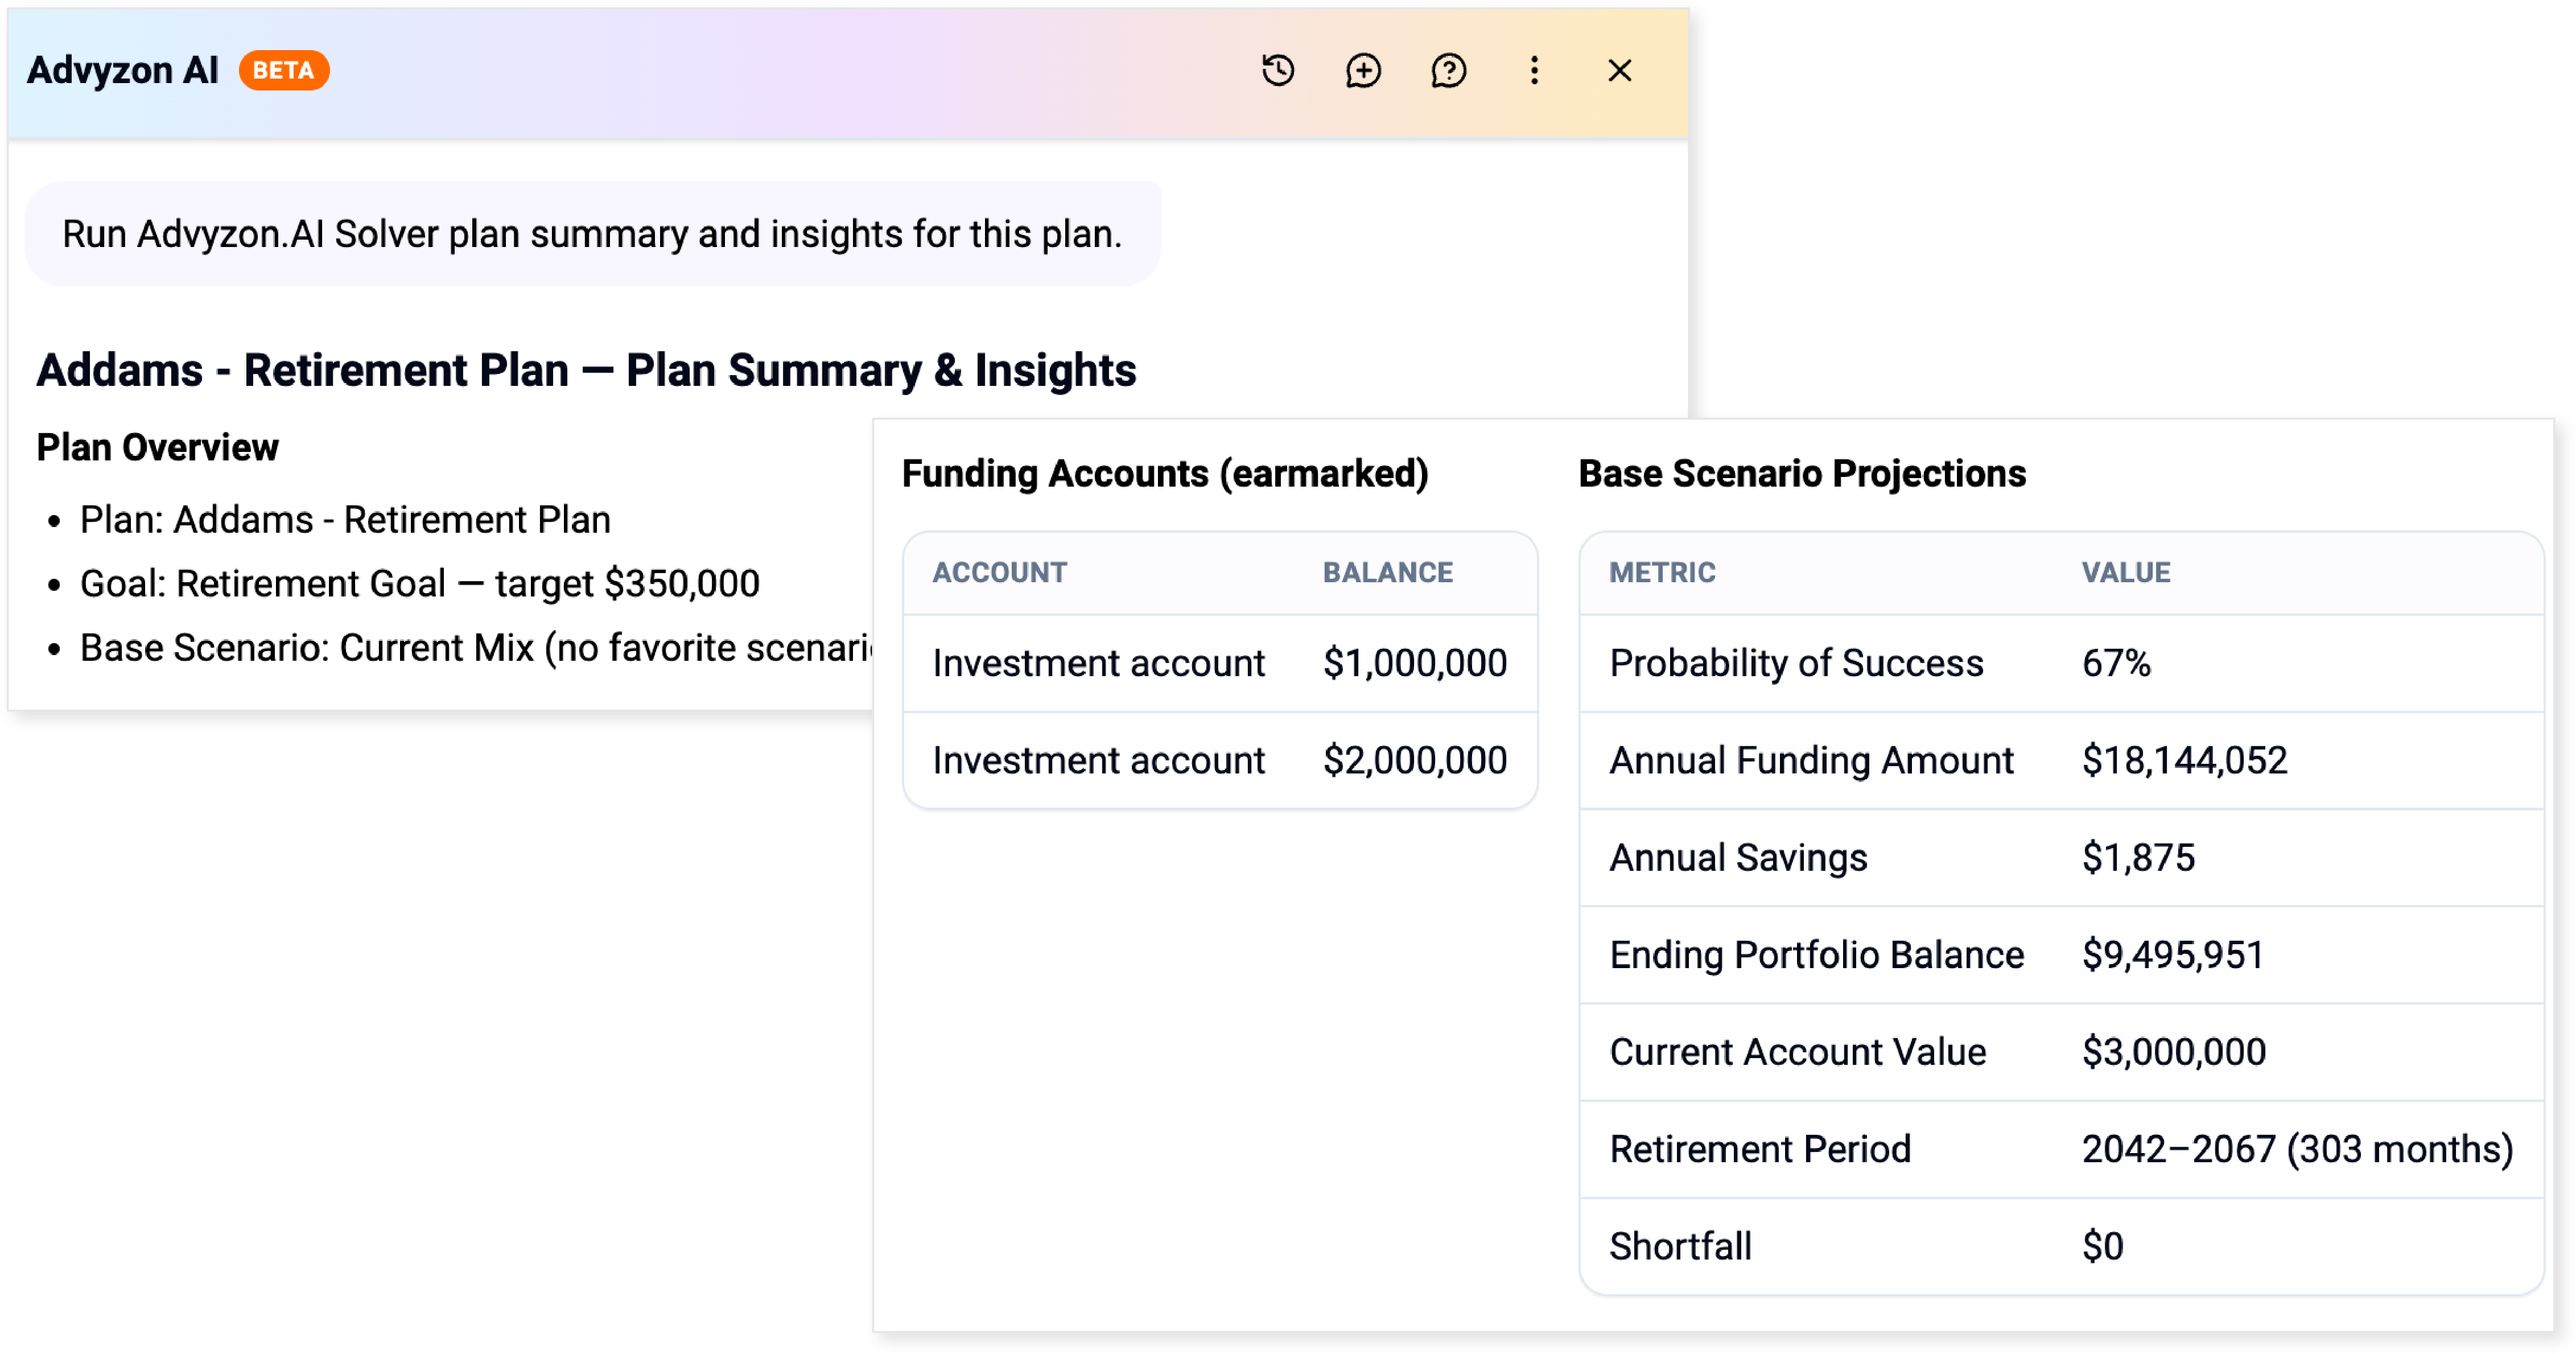The image size is (2576, 1354).
Task: Click the Funding Accounts (earmarked) heading
Action: pyautogui.click(x=1165, y=473)
